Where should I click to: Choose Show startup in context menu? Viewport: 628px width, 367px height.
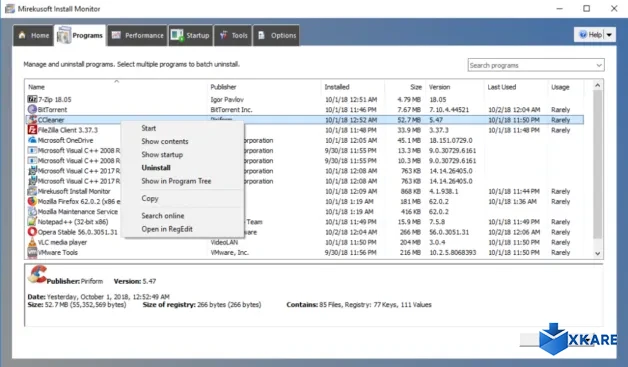click(x=162, y=155)
